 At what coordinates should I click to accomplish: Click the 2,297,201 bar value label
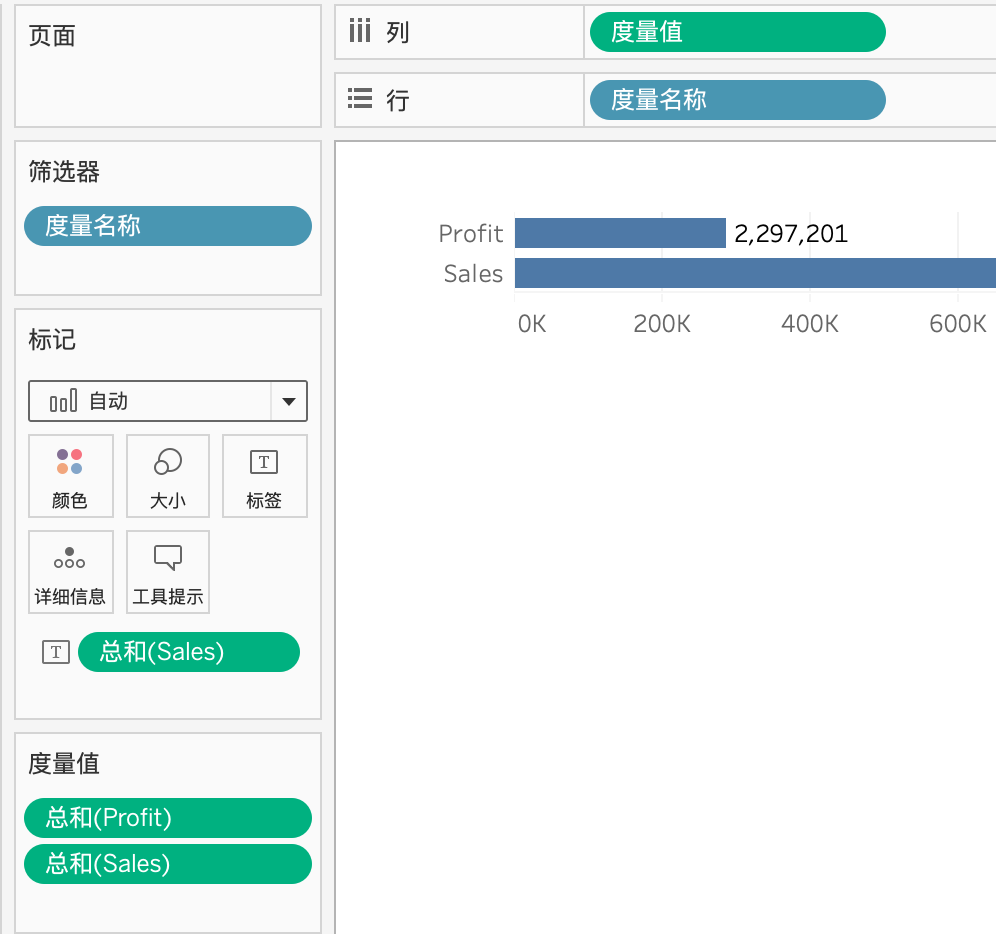click(791, 234)
